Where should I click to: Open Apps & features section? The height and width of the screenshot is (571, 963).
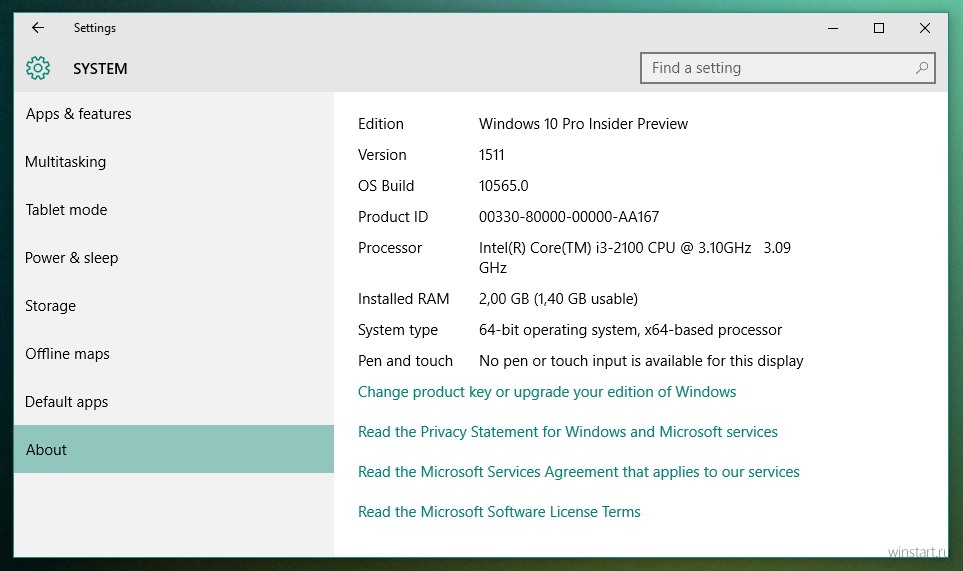174,114
